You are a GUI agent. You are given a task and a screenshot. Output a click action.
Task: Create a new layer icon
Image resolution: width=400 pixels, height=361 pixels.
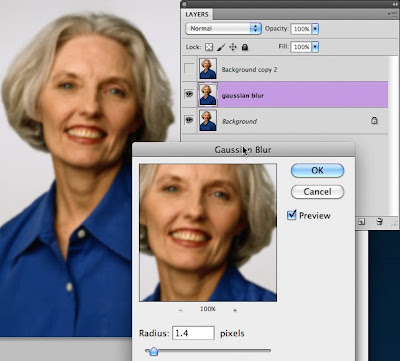click(362, 221)
